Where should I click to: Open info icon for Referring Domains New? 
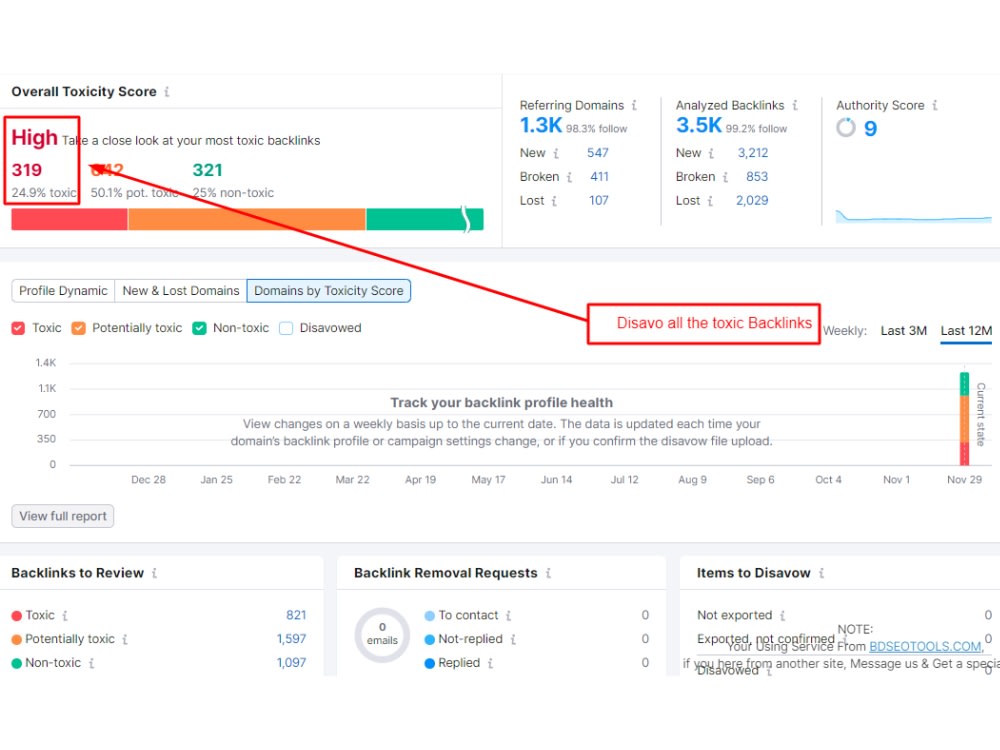[556, 154]
